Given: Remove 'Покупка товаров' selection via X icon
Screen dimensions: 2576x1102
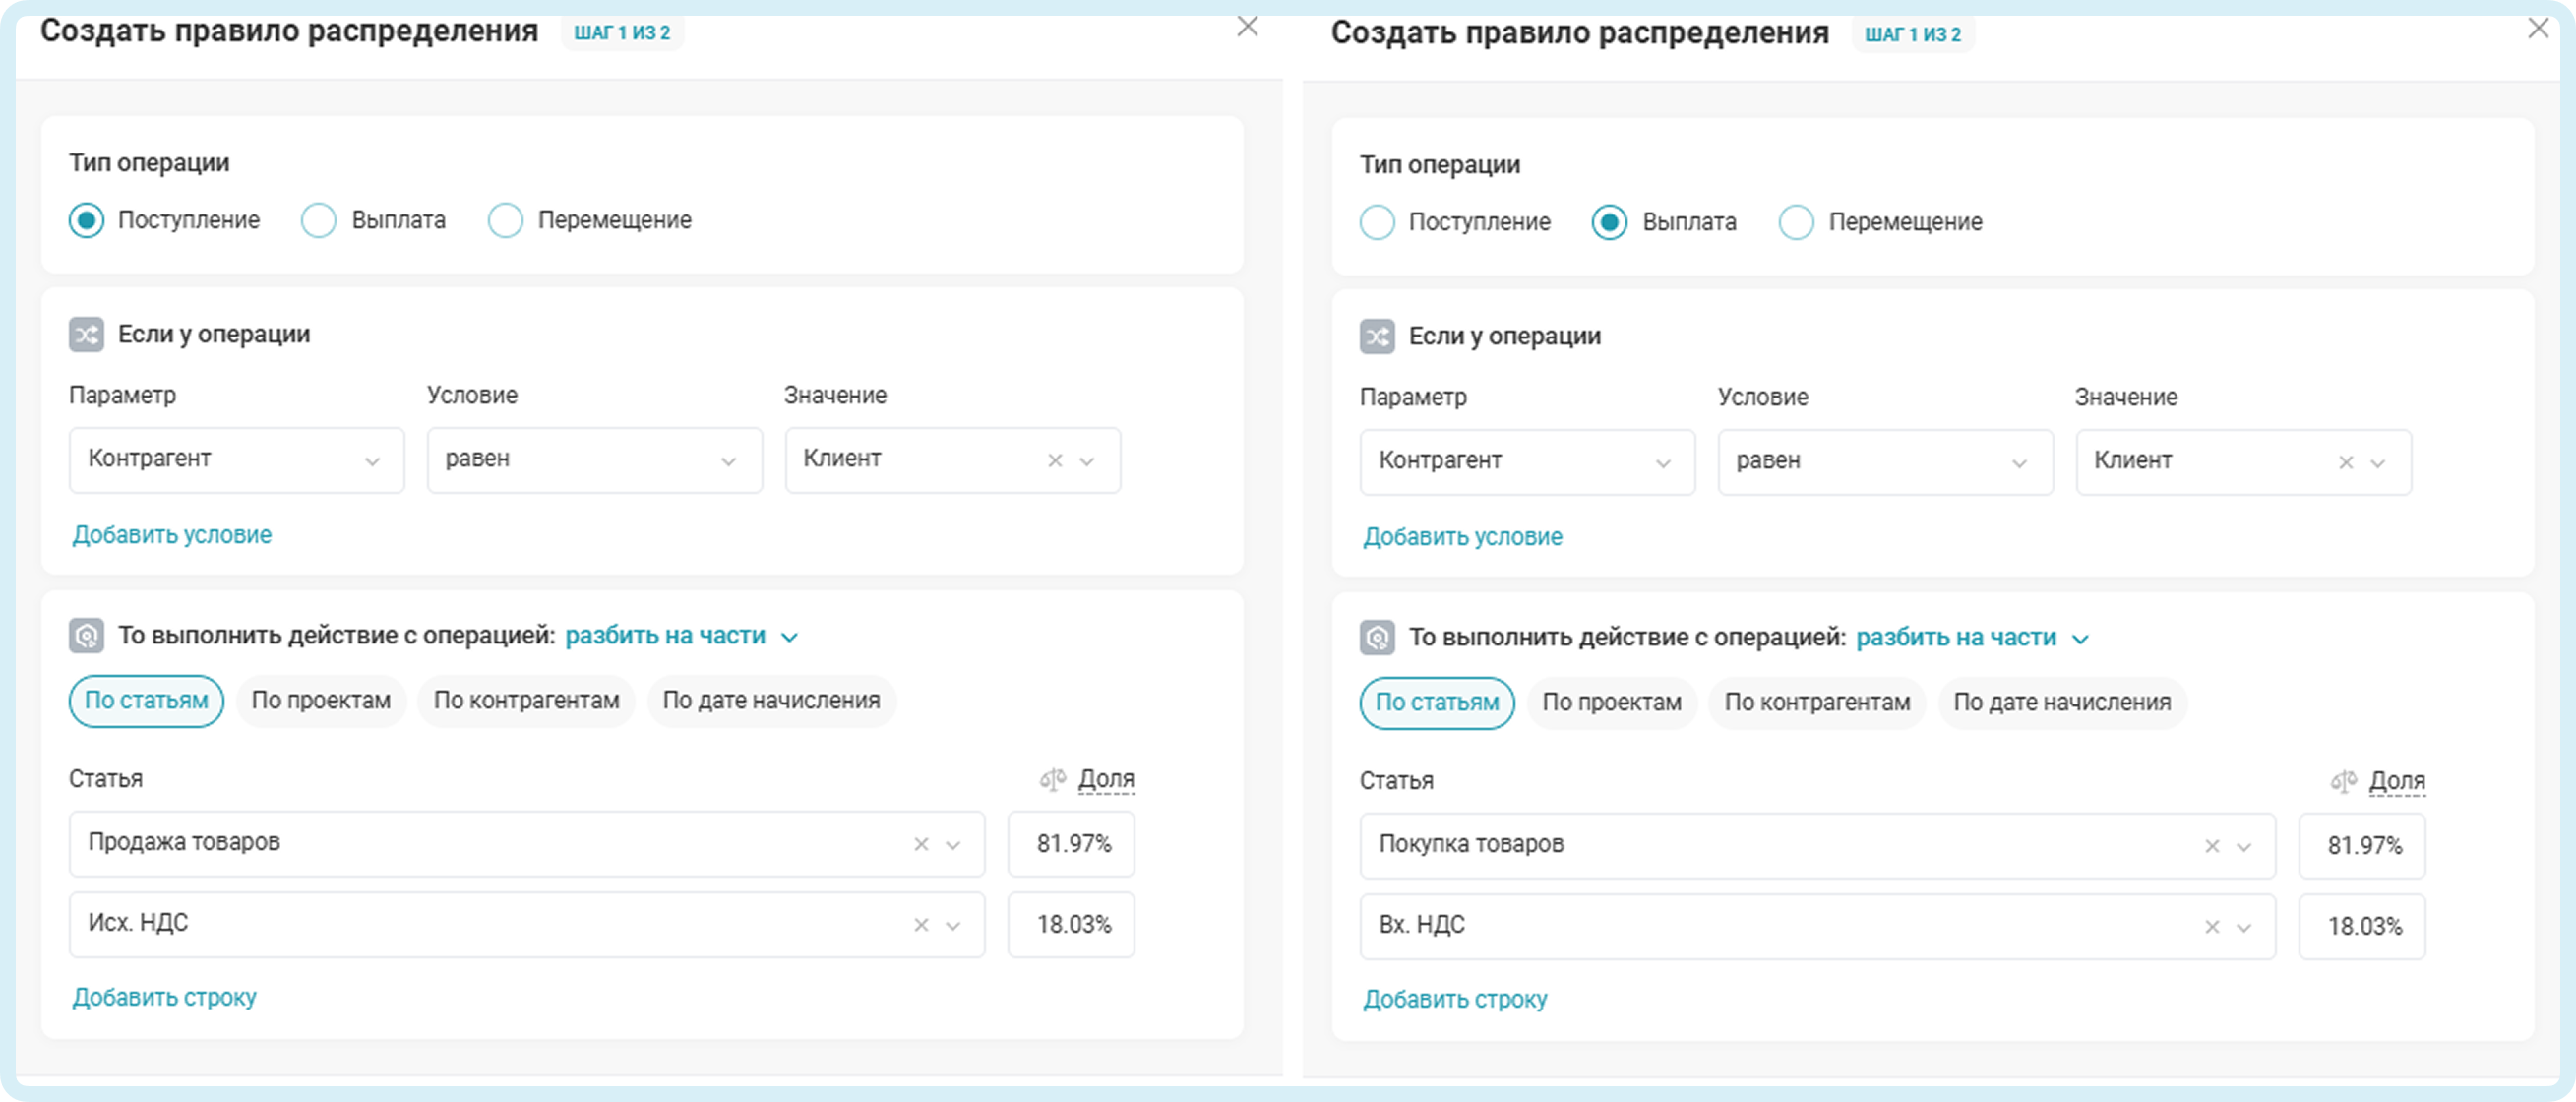Looking at the screenshot, I should click(x=2212, y=847).
